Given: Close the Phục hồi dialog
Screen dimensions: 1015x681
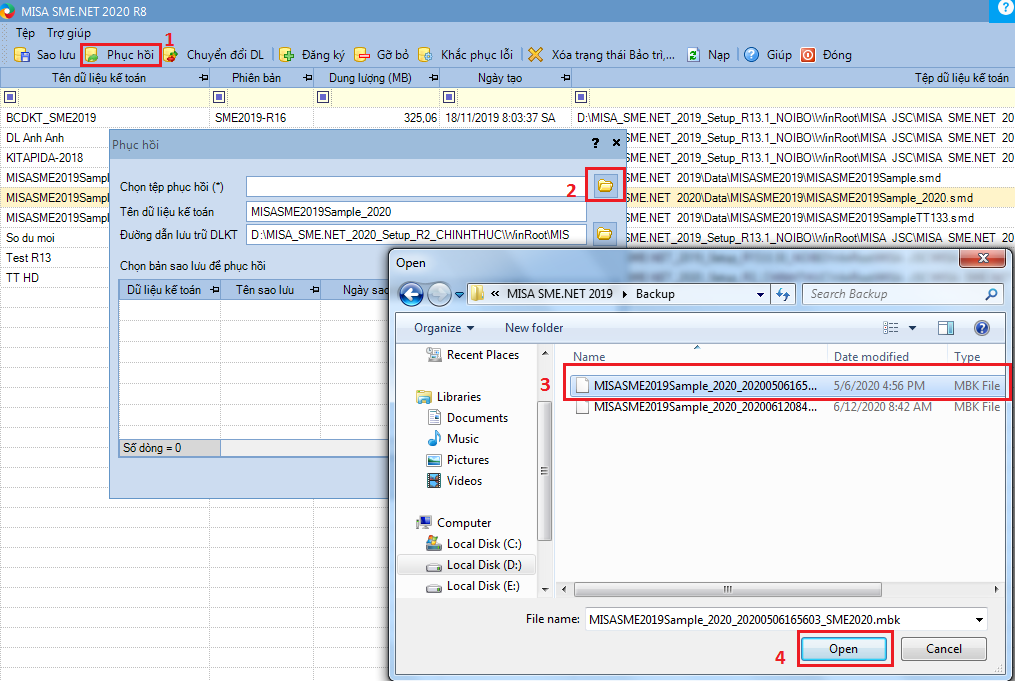Looking at the screenshot, I should click(616, 143).
